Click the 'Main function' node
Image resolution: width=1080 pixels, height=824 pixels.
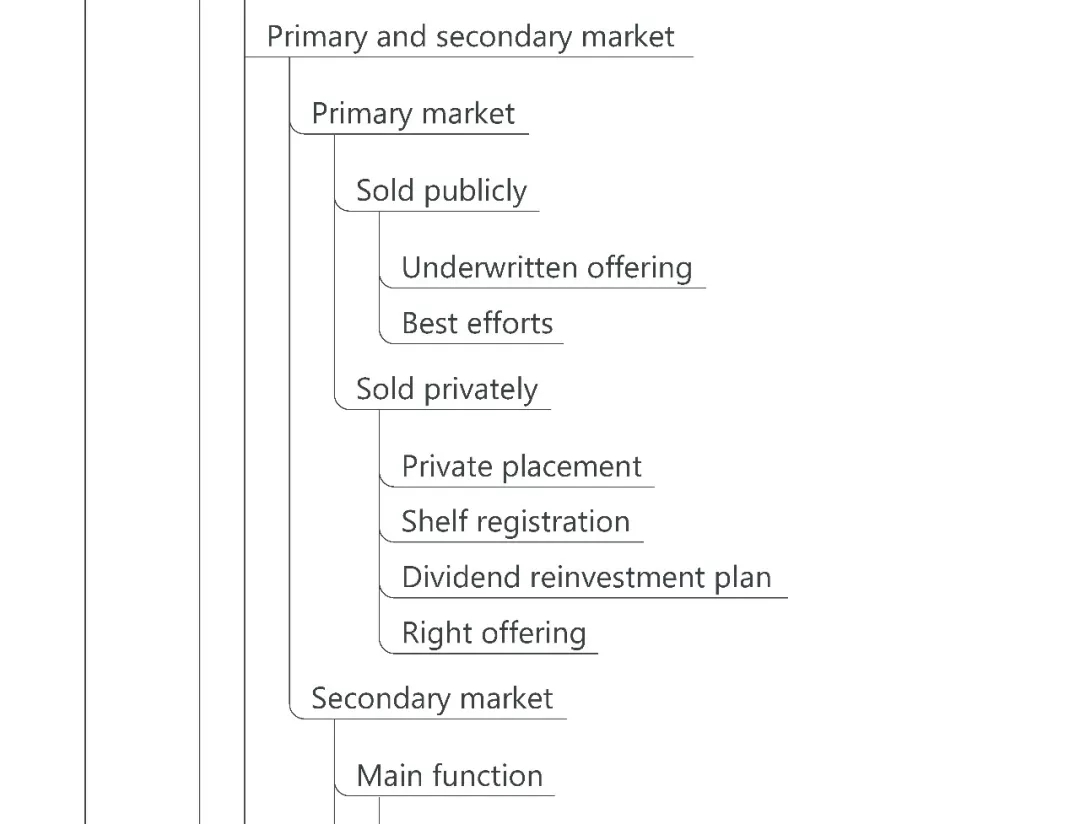pyautogui.click(x=449, y=775)
